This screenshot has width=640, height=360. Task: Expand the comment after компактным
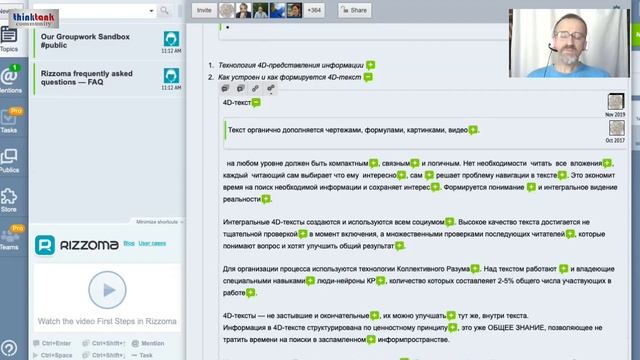(x=373, y=163)
